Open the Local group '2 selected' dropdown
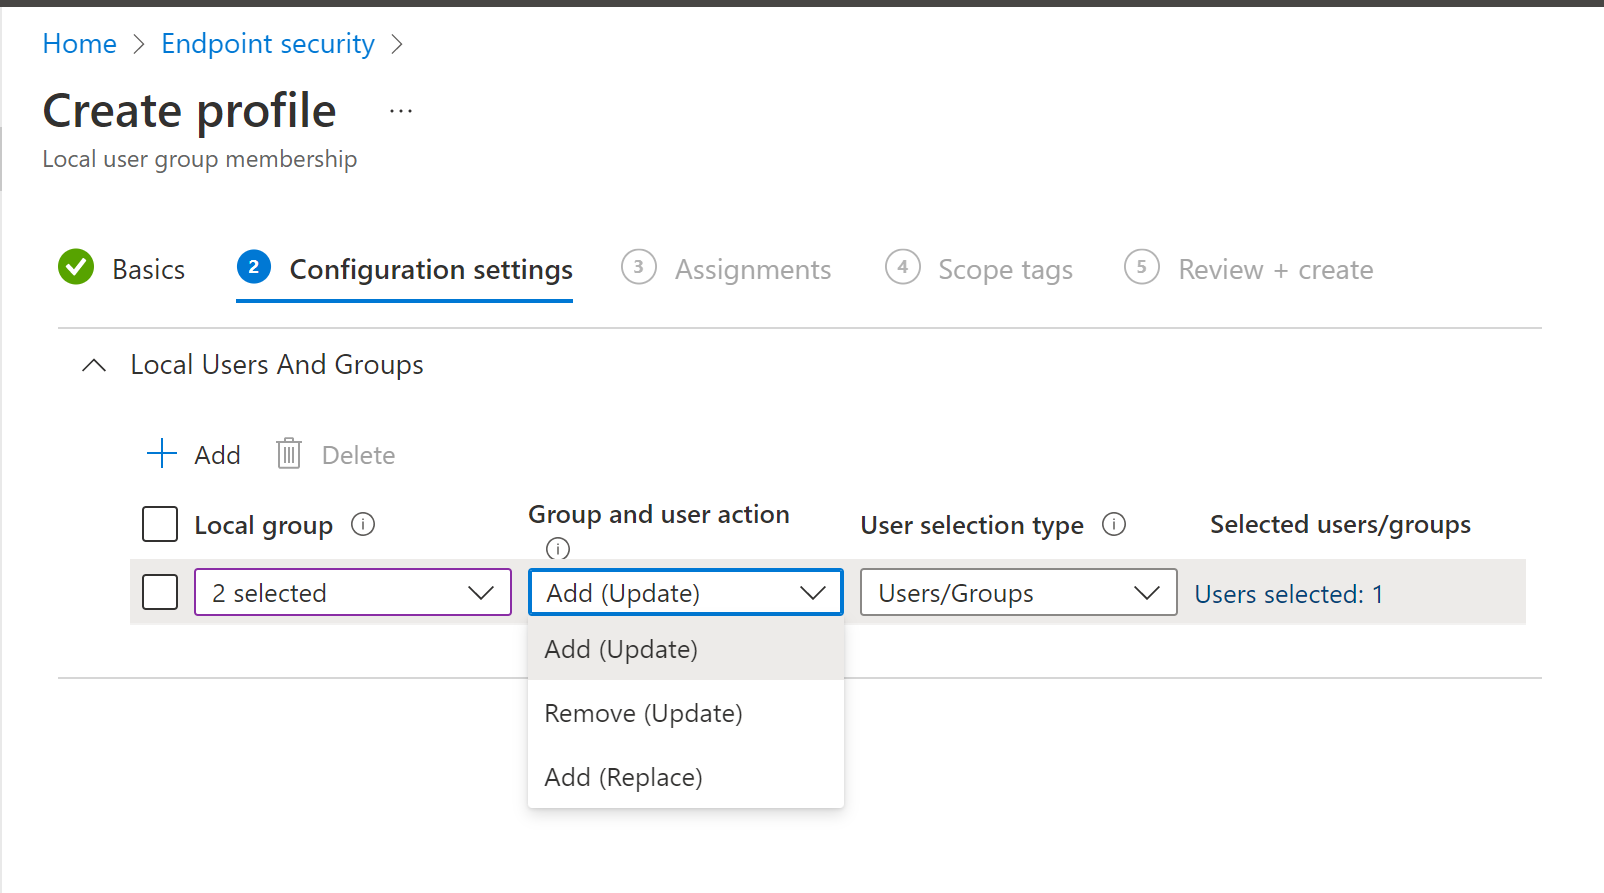This screenshot has width=1604, height=893. tap(353, 592)
